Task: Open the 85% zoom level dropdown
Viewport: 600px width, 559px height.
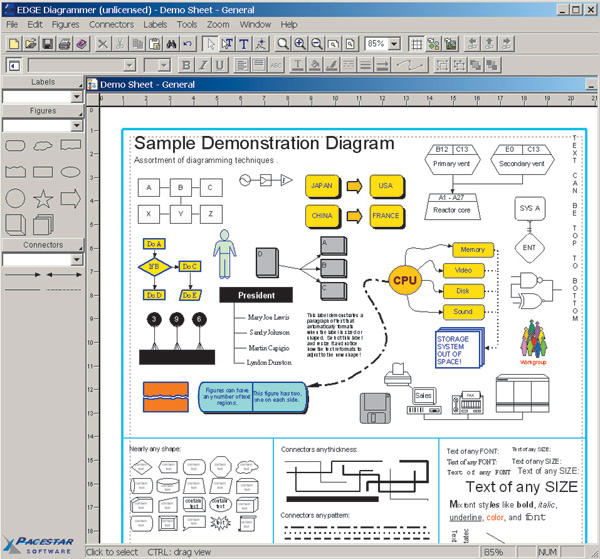Action: tap(395, 44)
